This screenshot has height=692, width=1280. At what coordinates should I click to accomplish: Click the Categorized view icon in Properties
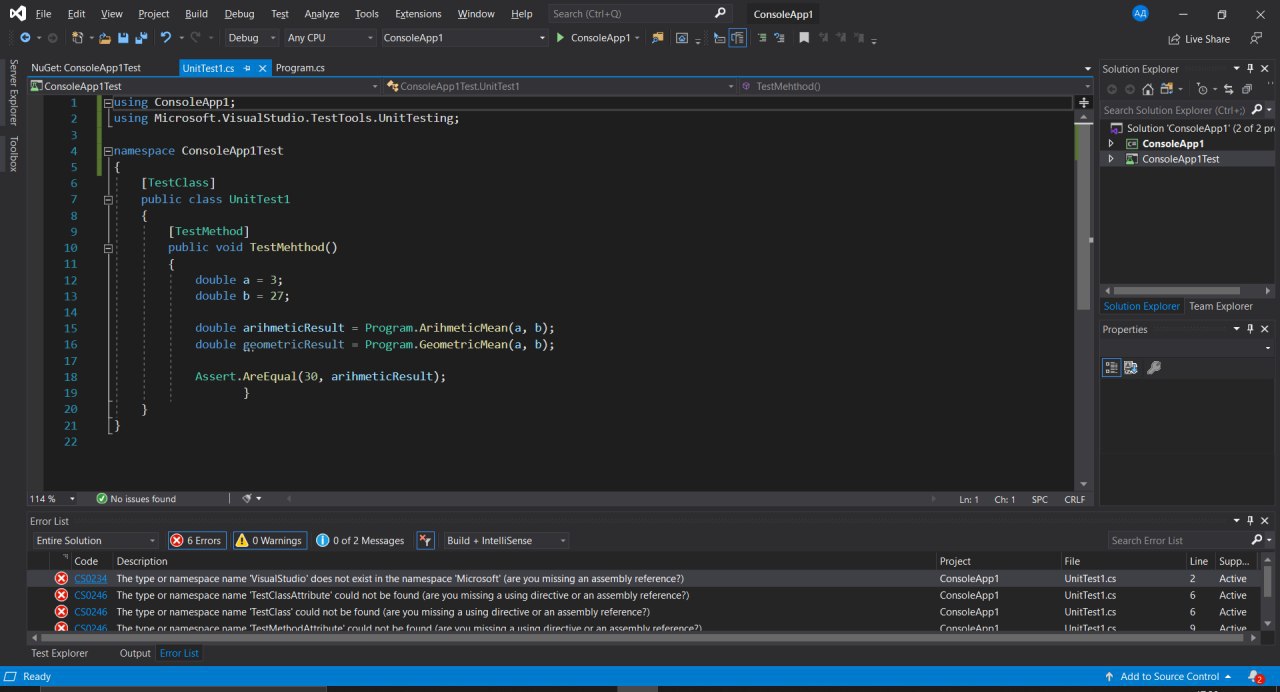(x=1111, y=367)
